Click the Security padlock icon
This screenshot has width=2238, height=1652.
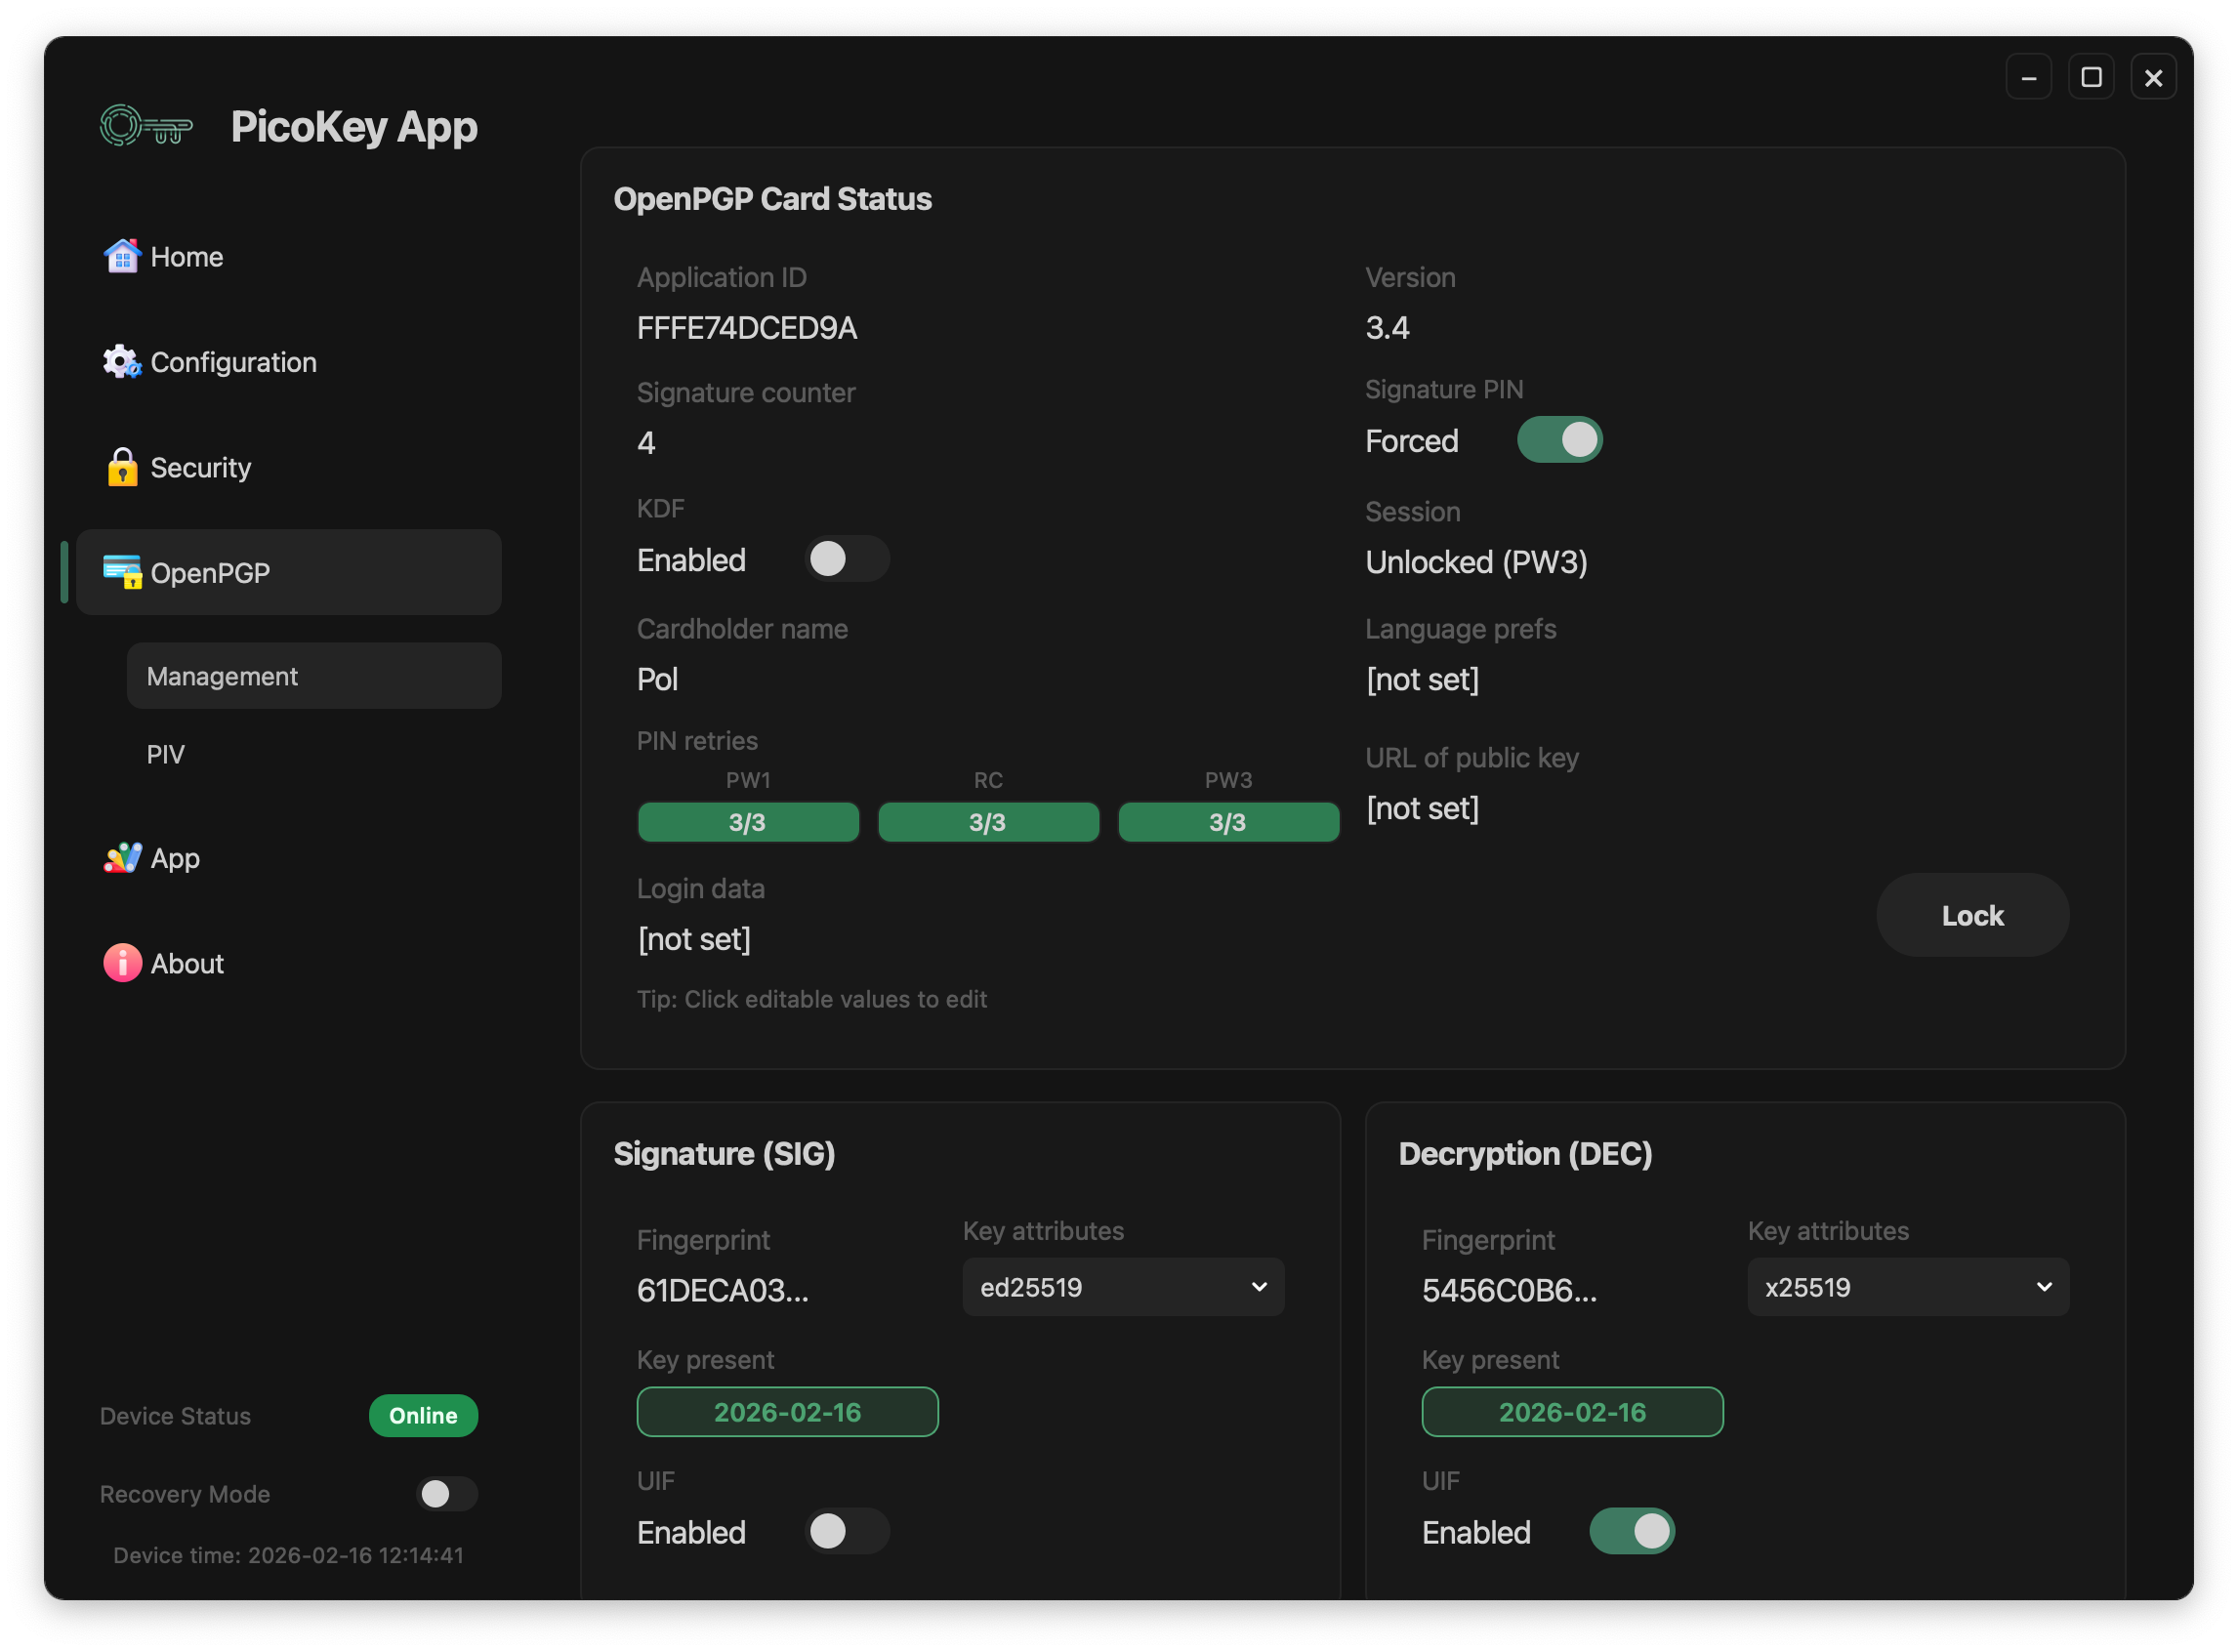point(122,467)
